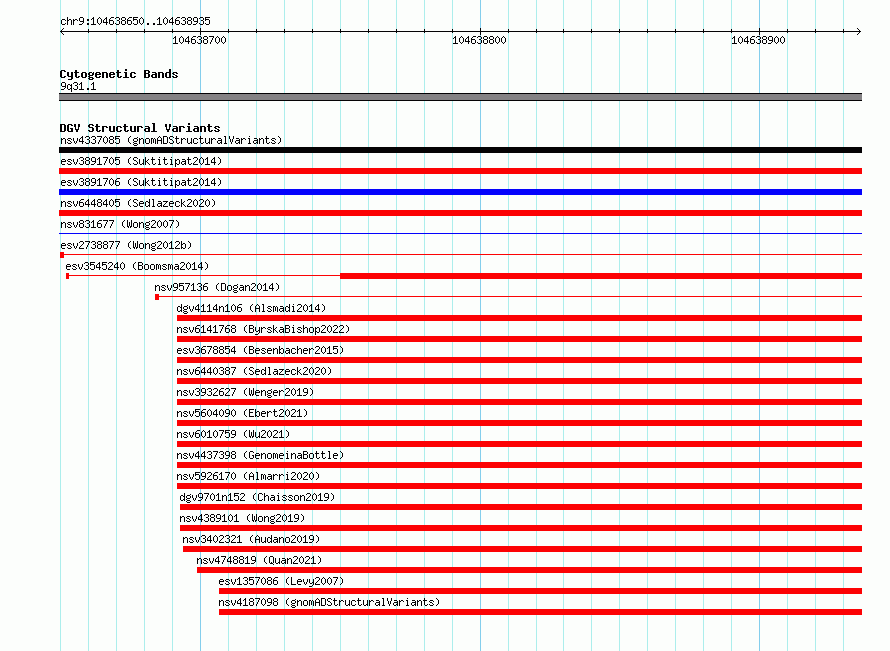
Task: Click ruler position label 104638800
Action: pyautogui.click(x=479, y=40)
